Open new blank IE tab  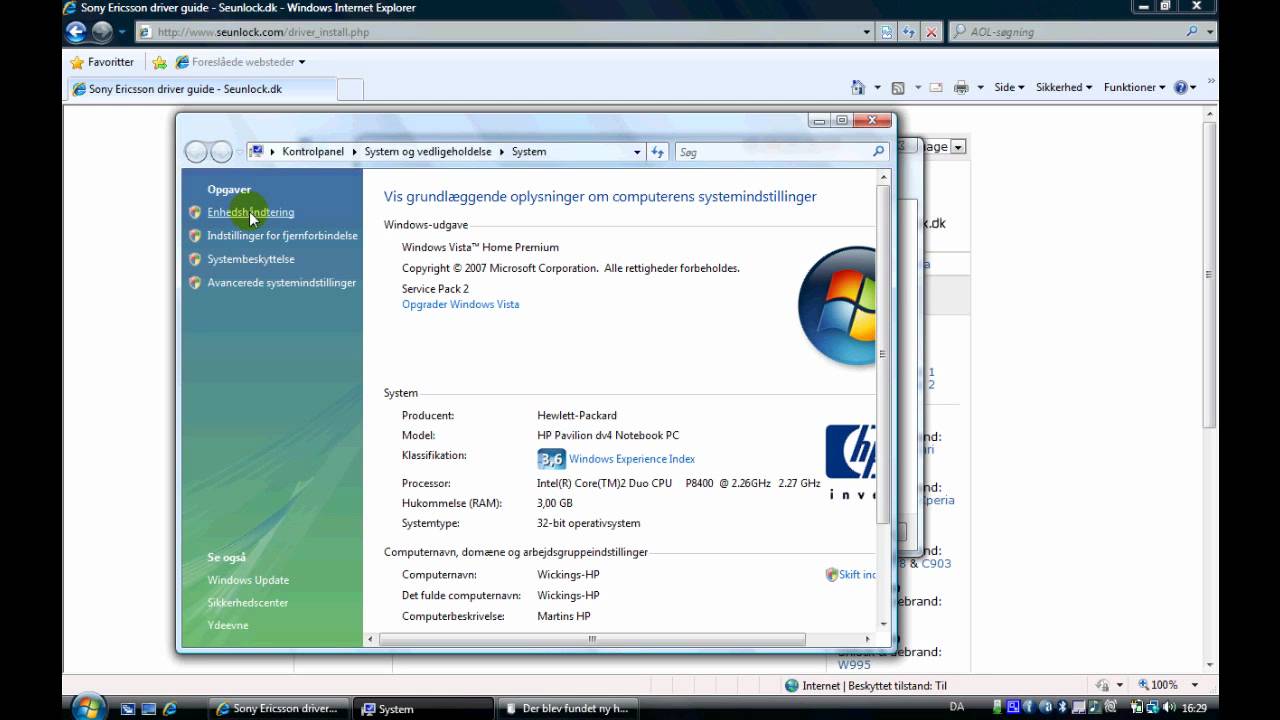[350, 89]
